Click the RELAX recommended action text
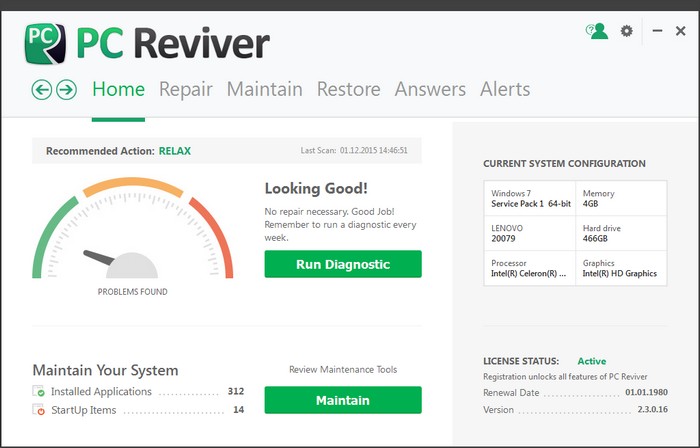 [175, 151]
